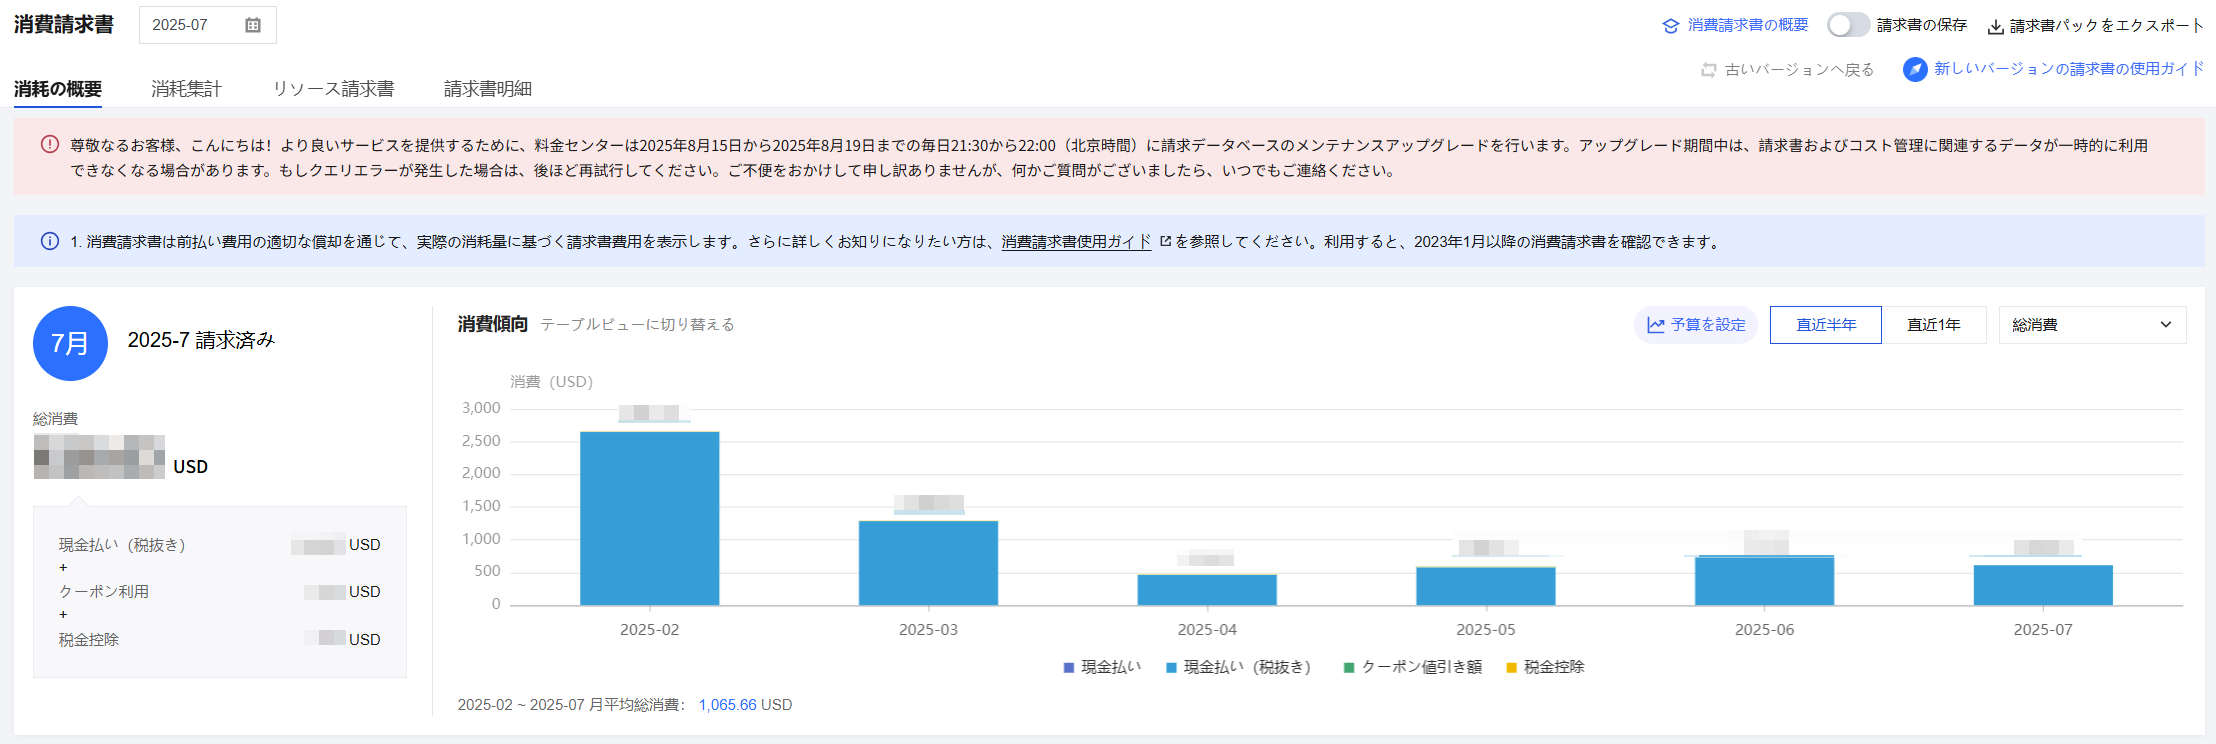
Task: Click the return arrow icon for 古いバージョンへ戻る
Action: (1709, 70)
